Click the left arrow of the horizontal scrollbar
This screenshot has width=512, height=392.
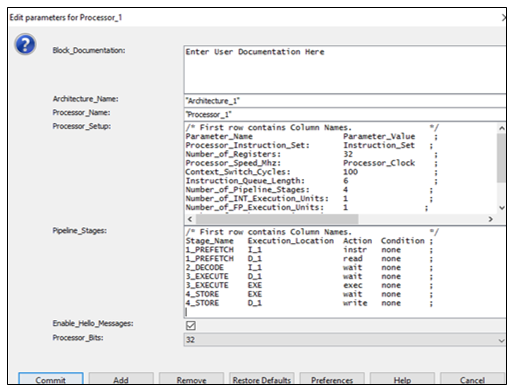[x=190, y=219]
